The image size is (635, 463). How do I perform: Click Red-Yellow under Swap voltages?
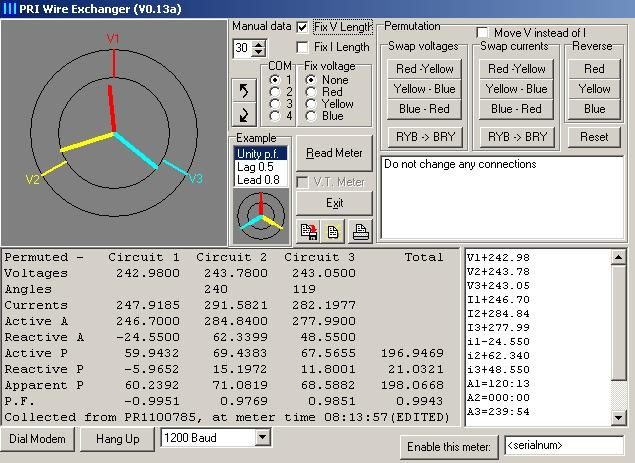click(425, 69)
